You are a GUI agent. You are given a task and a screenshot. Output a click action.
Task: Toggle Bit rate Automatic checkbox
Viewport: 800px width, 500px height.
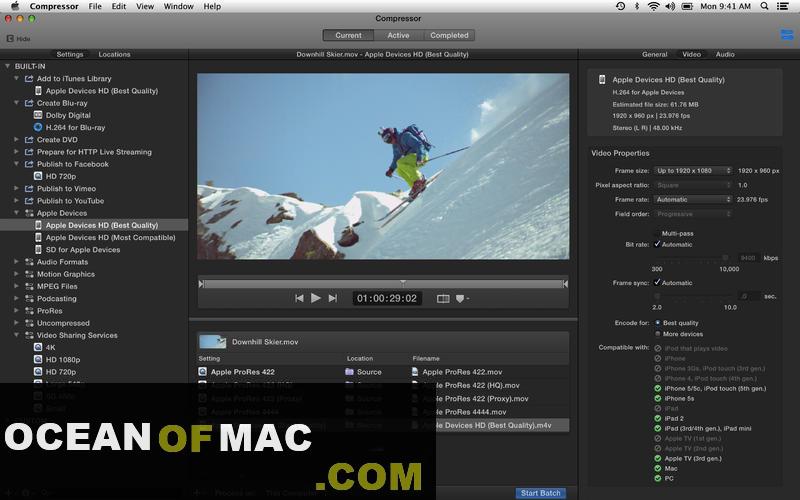pyautogui.click(x=657, y=244)
